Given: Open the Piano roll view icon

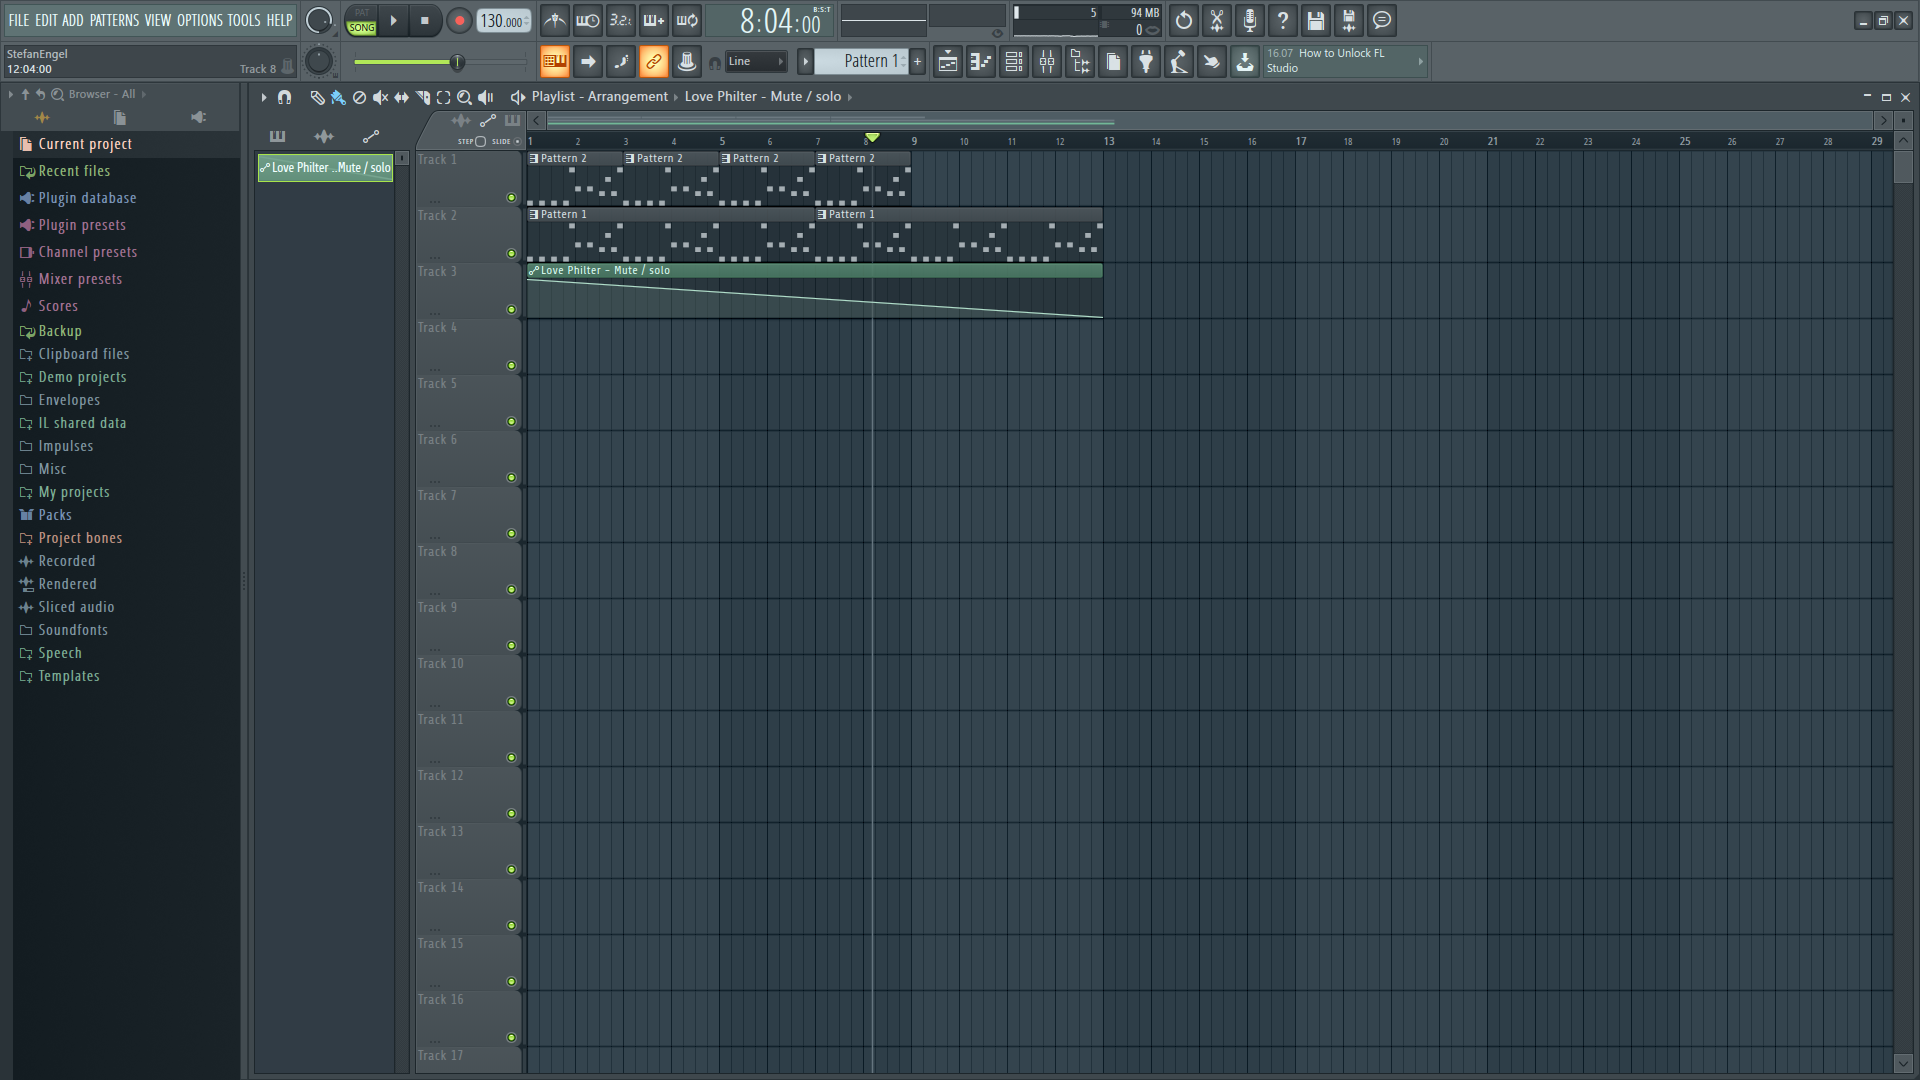Looking at the screenshot, I should [x=981, y=62].
